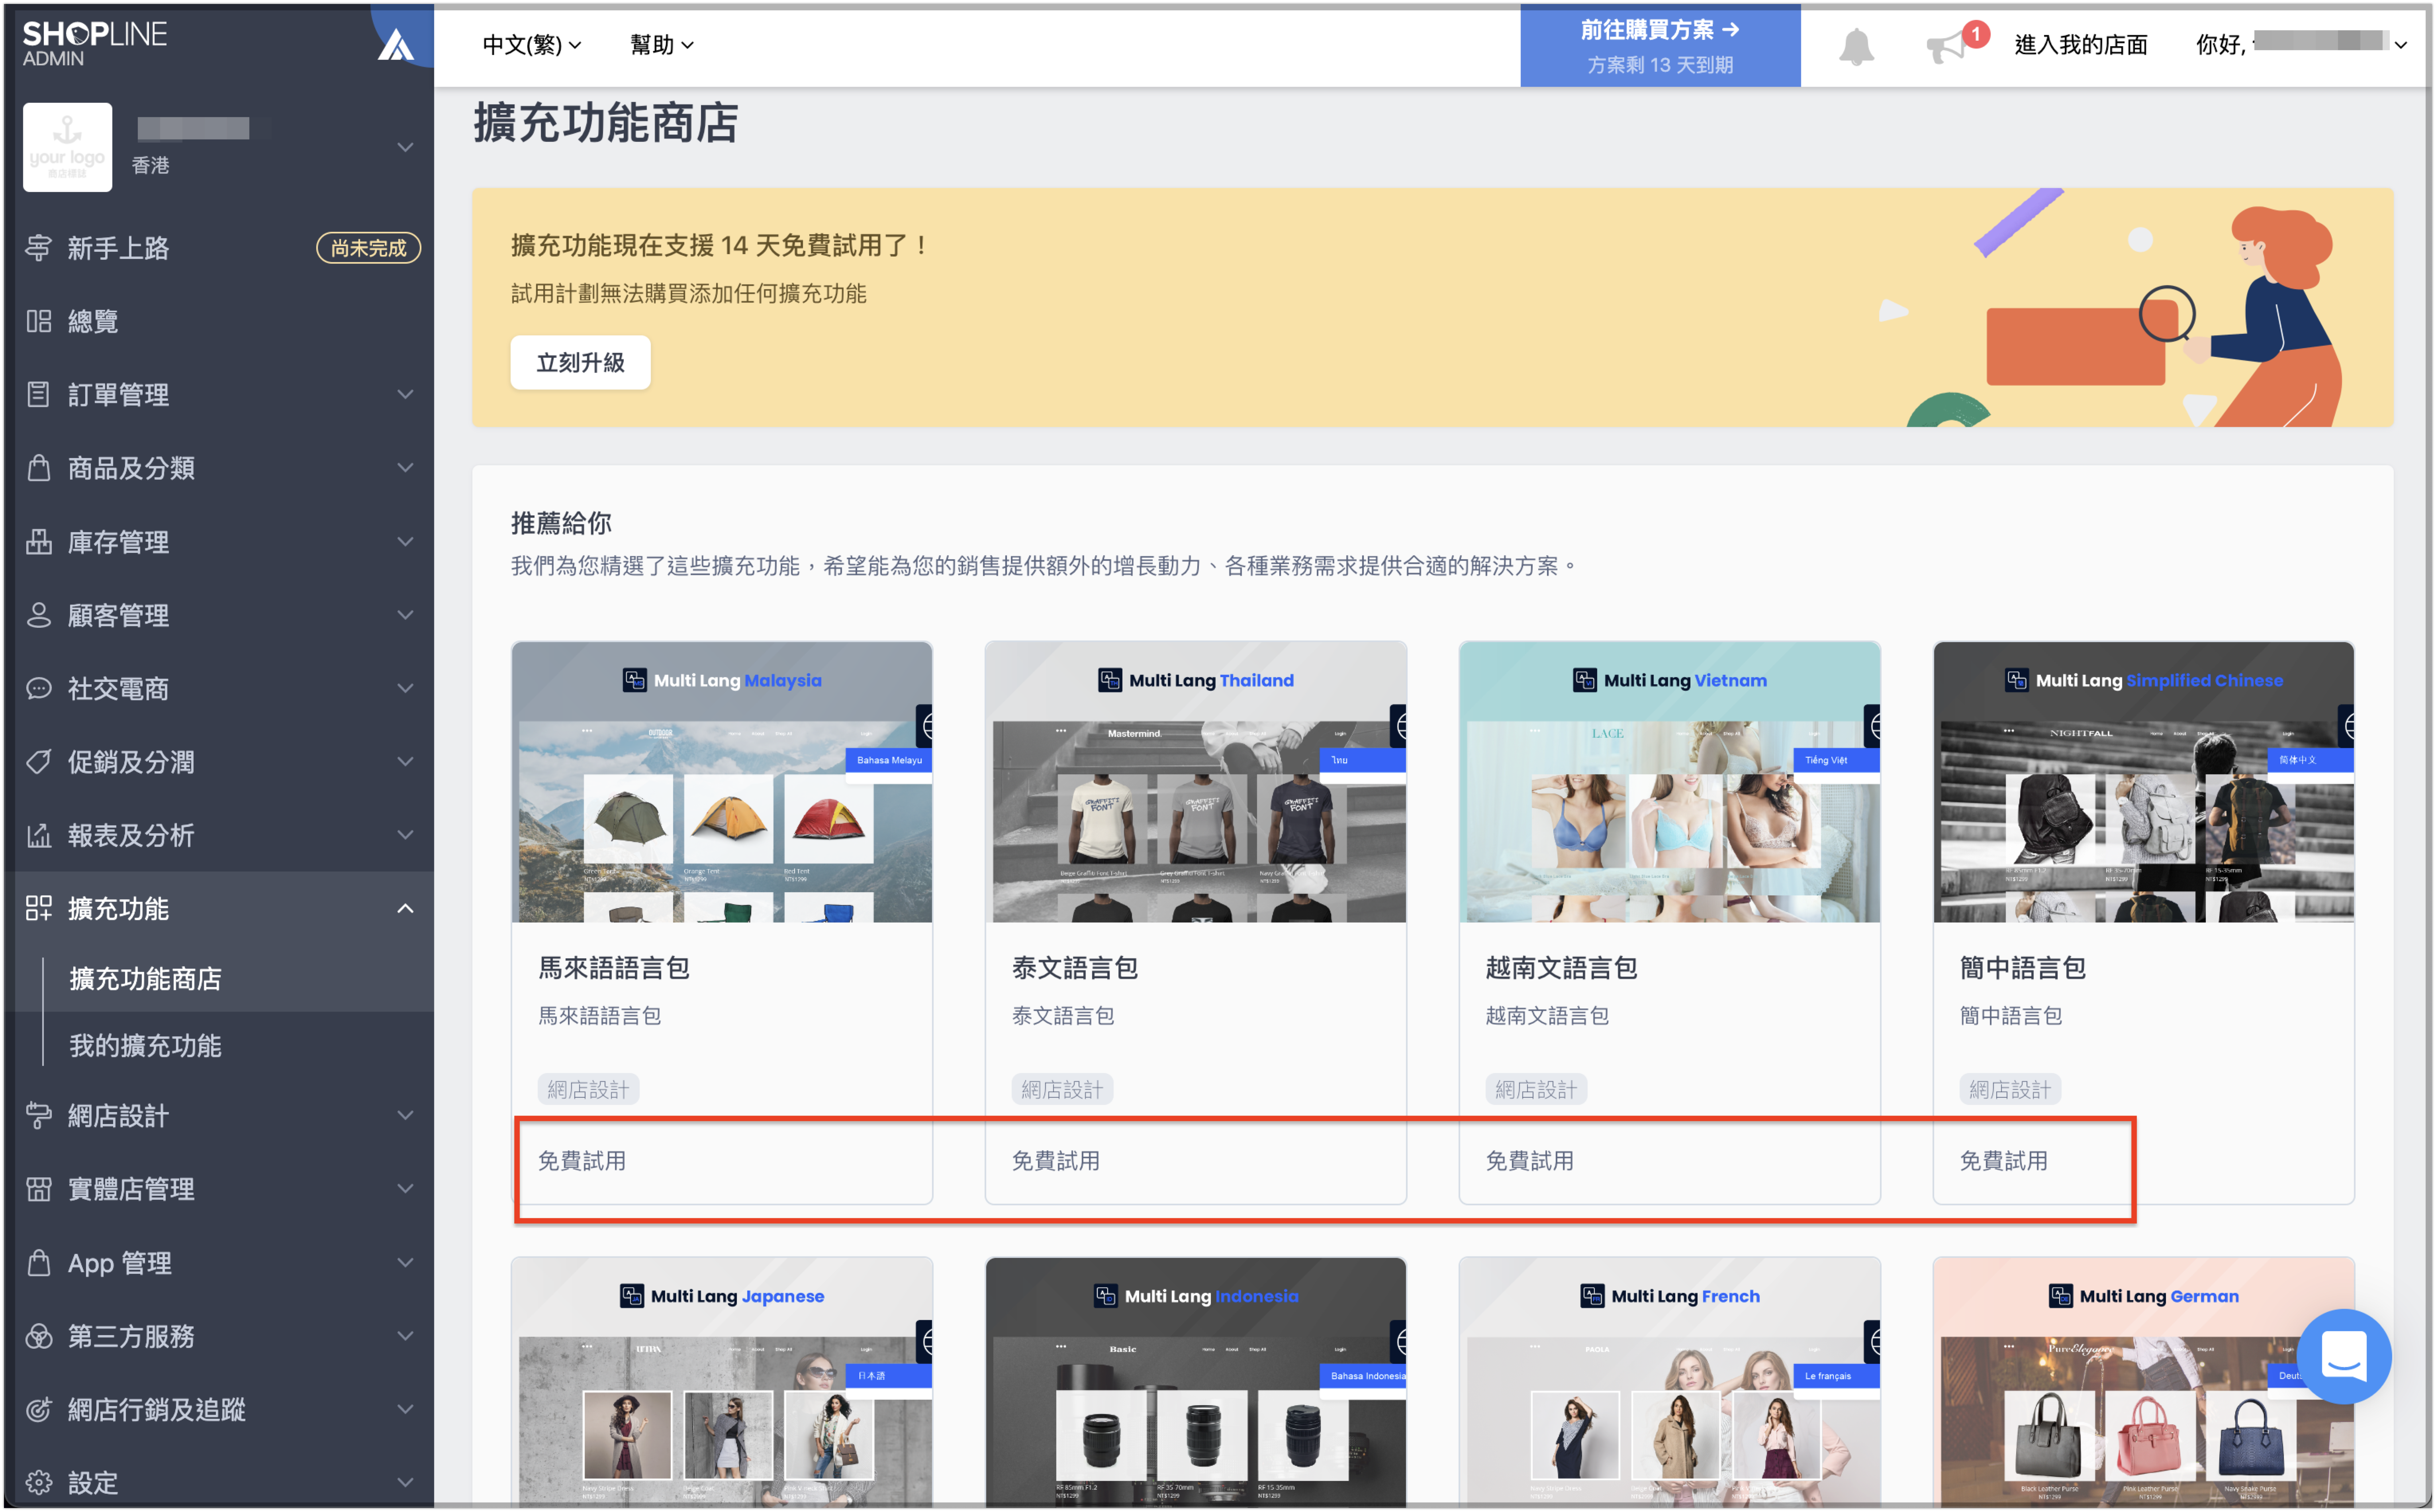The image size is (2436, 1512).
Task: Expand the 網店設計 menu chevron
Action: (x=405, y=1115)
